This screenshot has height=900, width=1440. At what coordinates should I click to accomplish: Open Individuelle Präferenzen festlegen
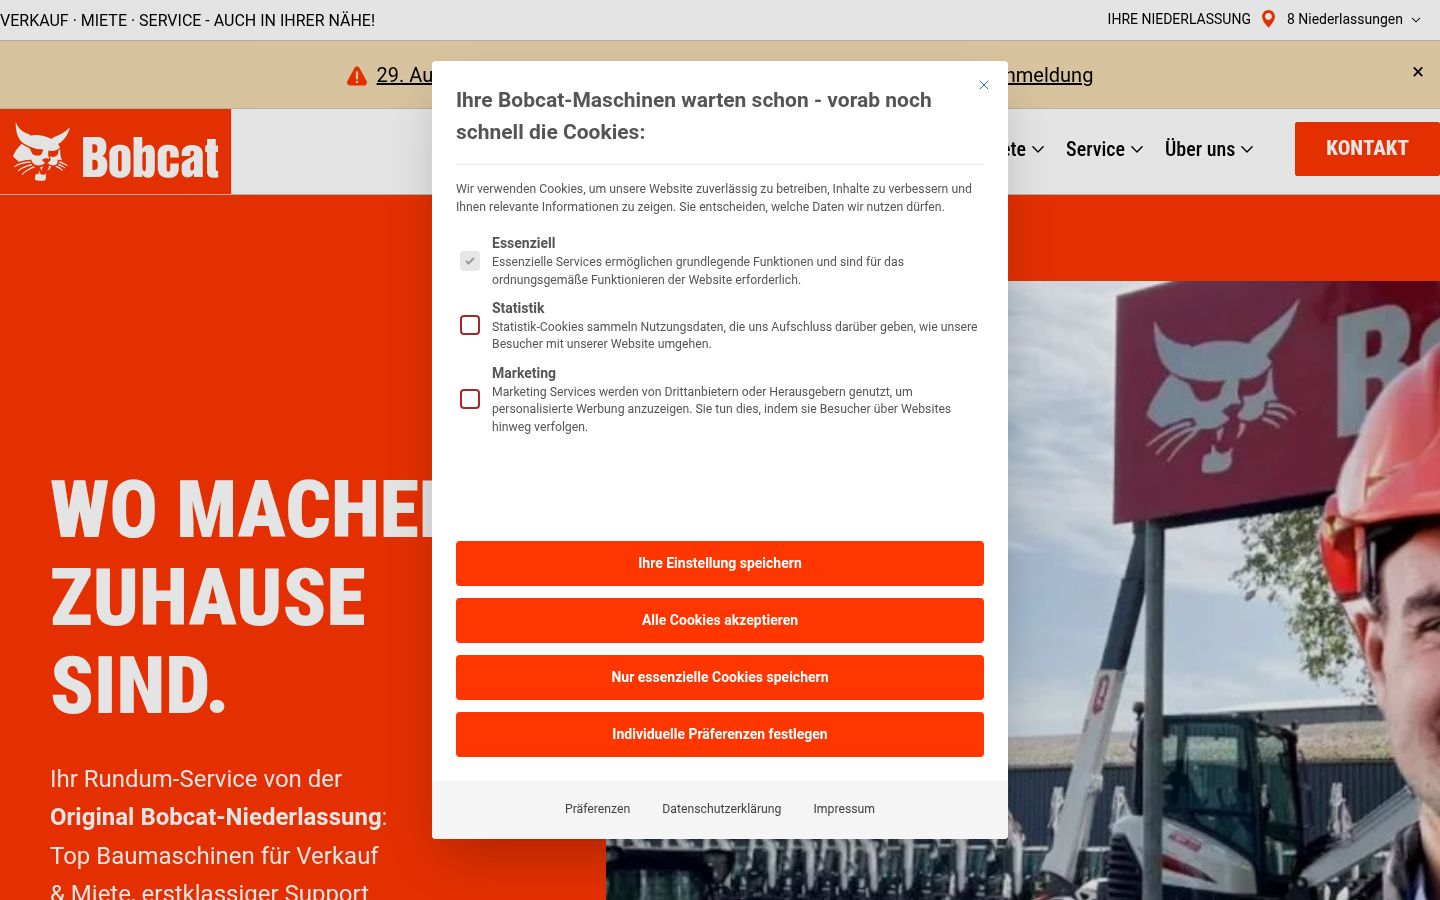tap(720, 734)
